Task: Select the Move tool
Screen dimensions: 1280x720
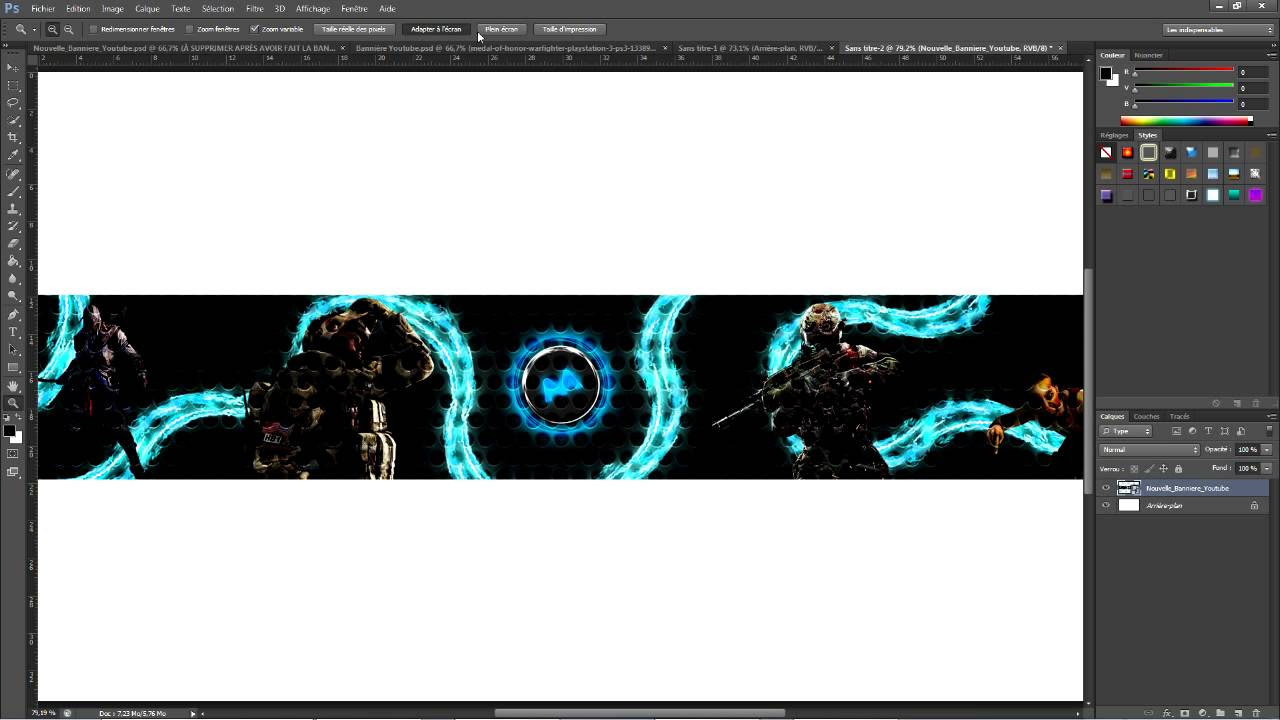Action: click(13, 67)
